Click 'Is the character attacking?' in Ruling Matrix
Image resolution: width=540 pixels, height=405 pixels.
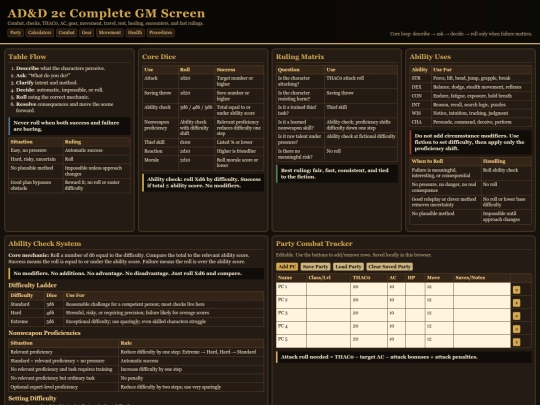(300, 81)
